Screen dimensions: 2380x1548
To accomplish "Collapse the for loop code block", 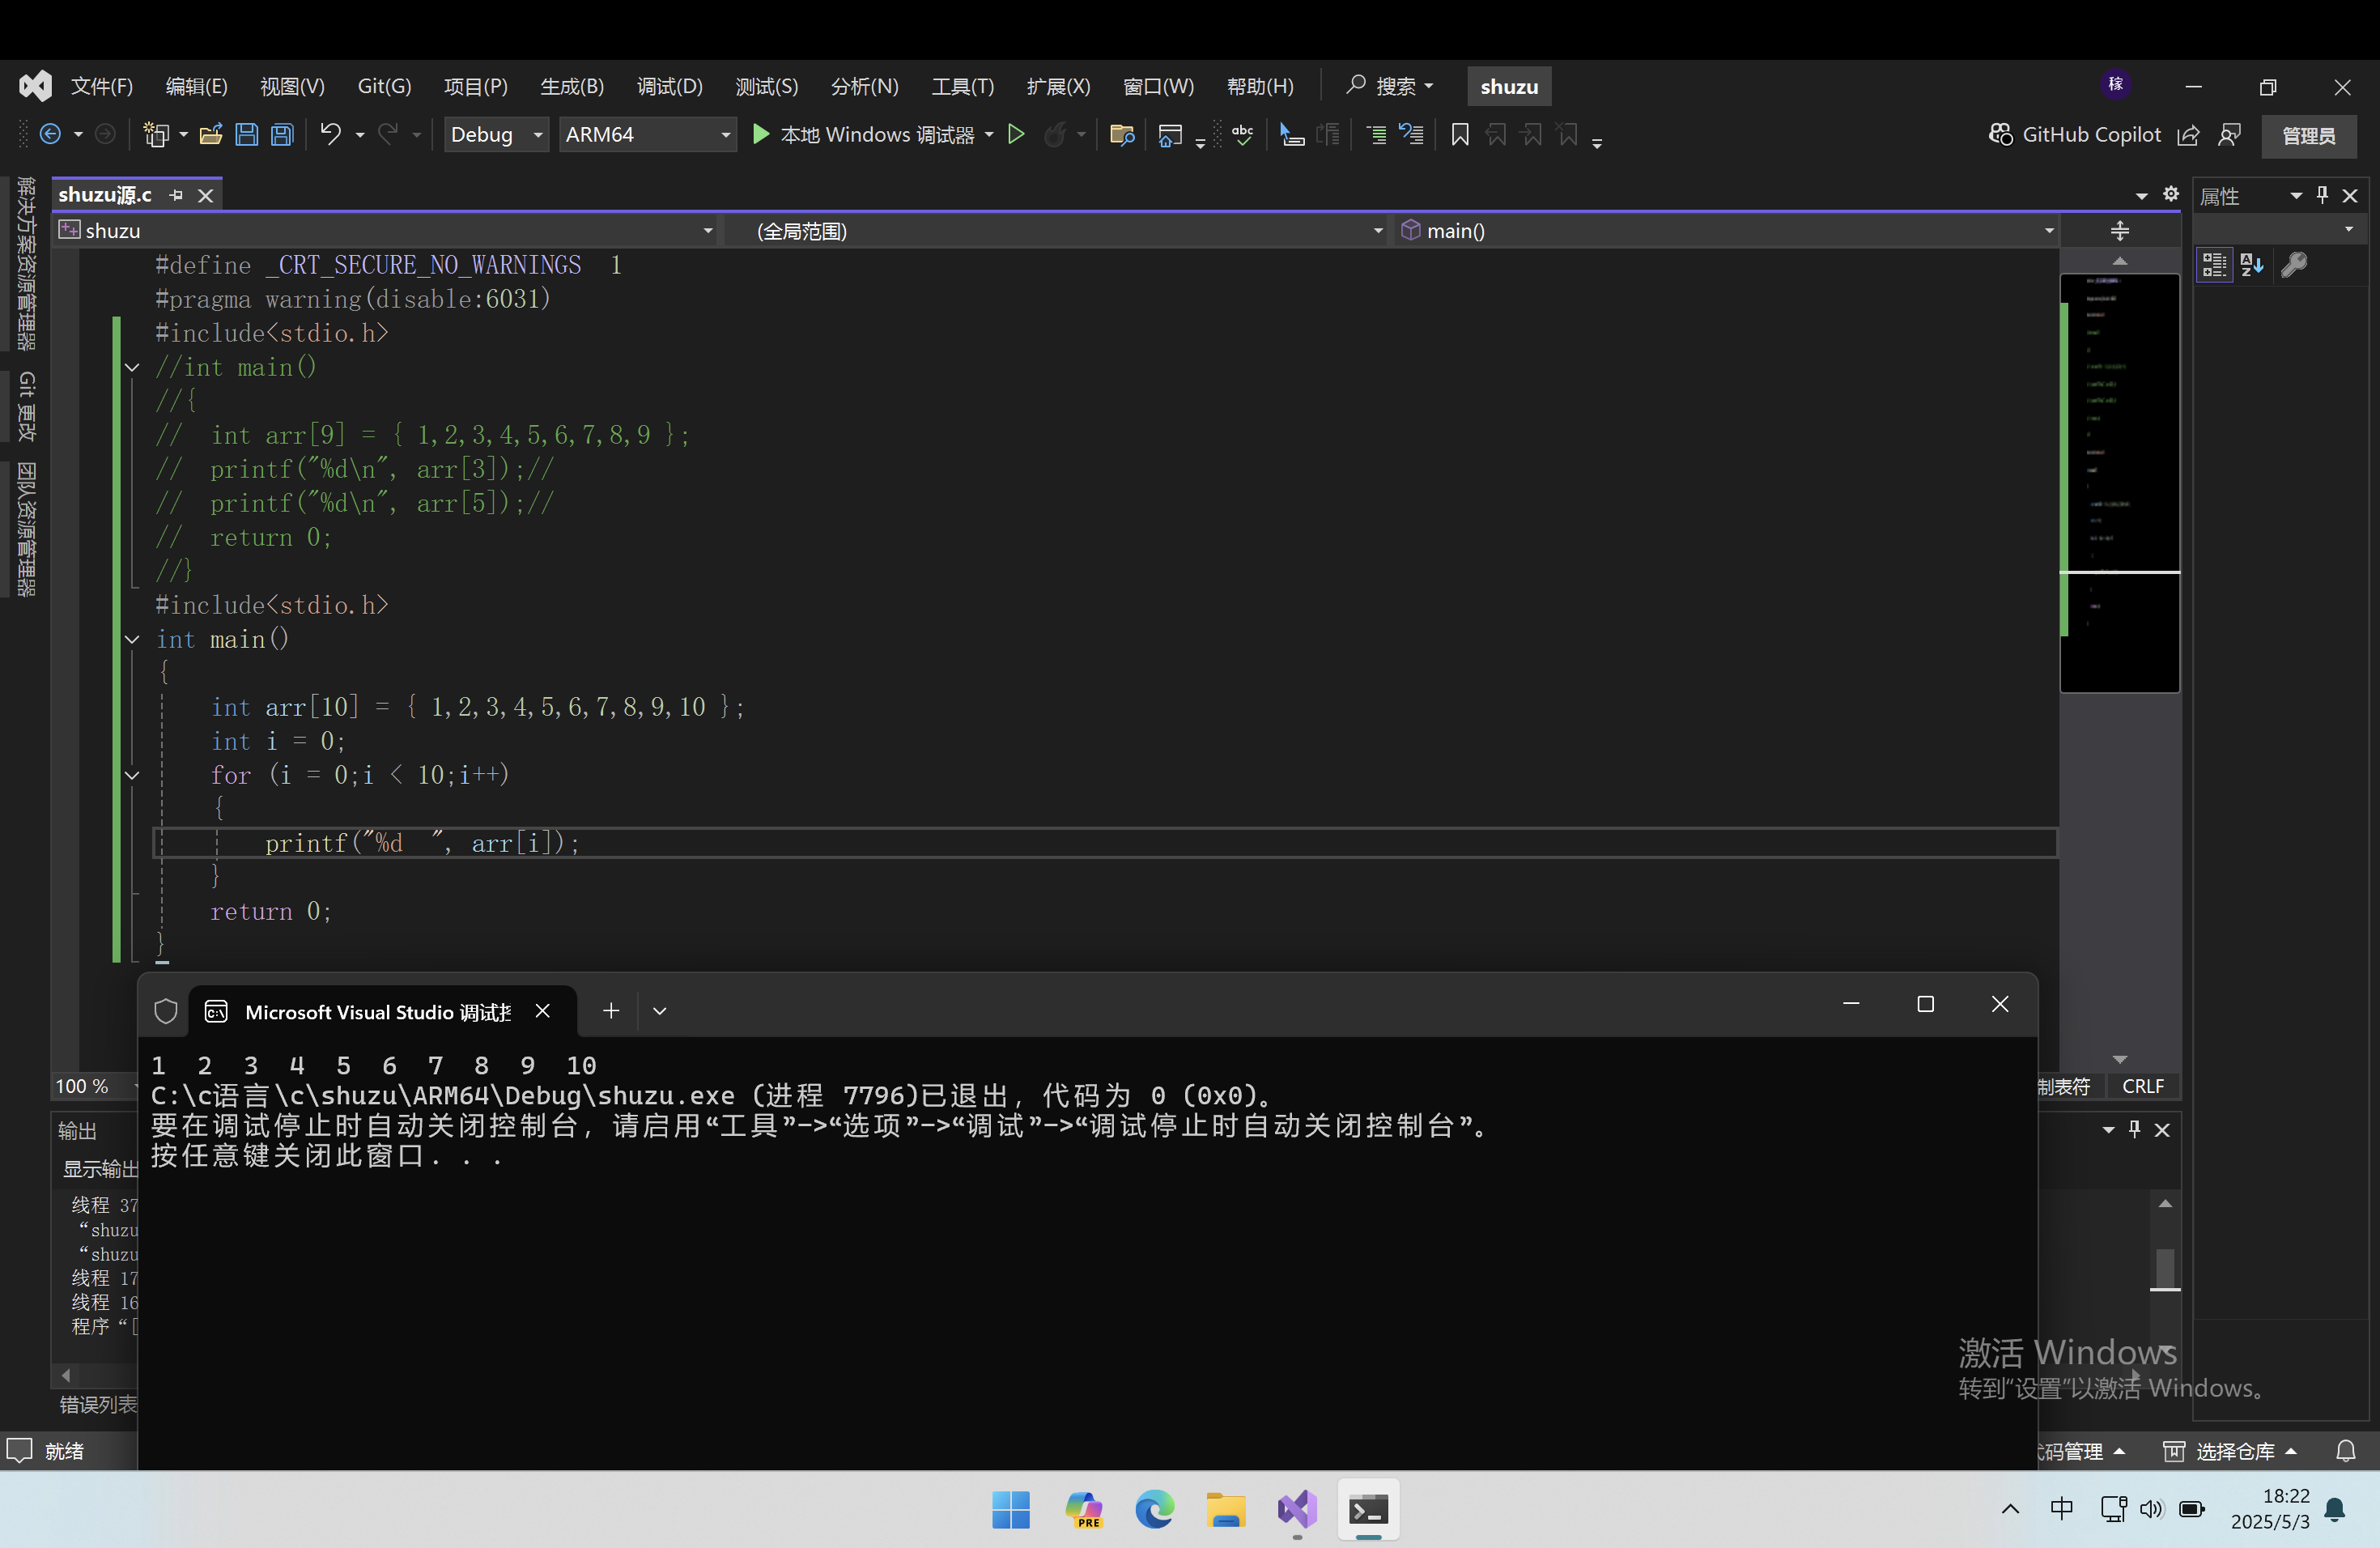I will point(132,775).
